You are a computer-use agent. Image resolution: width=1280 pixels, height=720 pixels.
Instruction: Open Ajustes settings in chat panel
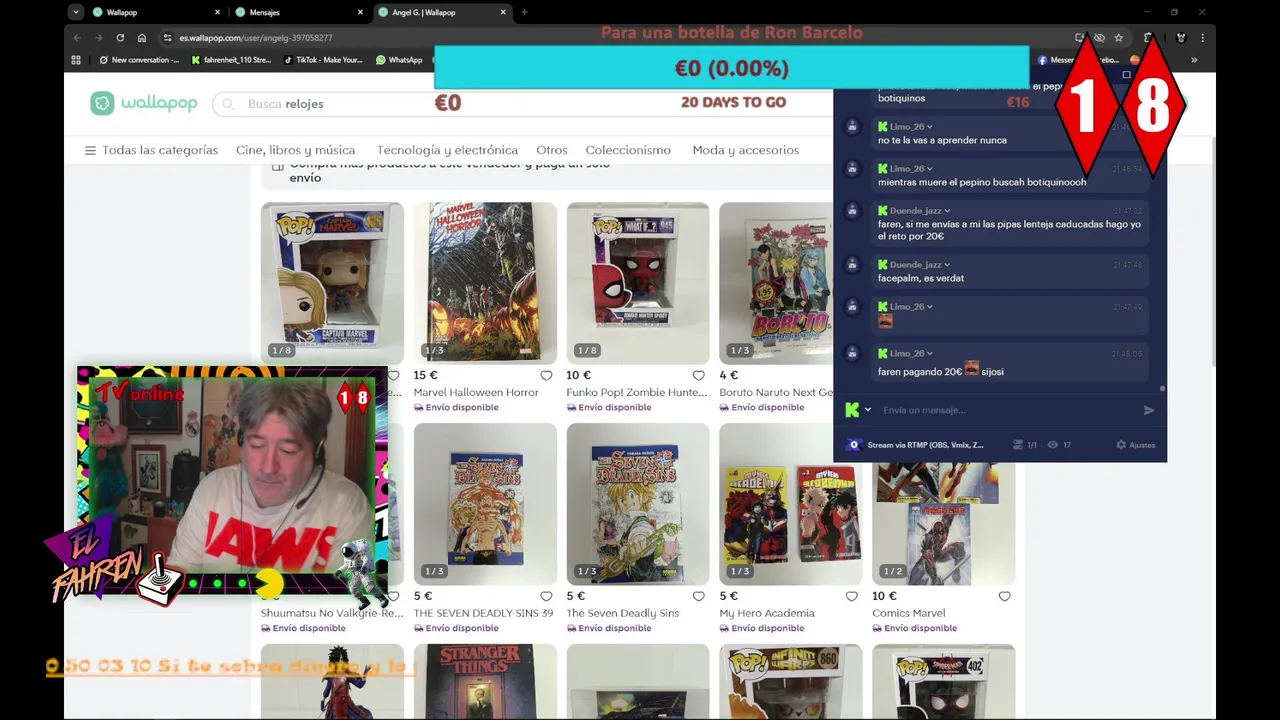[x=1135, y=445]
